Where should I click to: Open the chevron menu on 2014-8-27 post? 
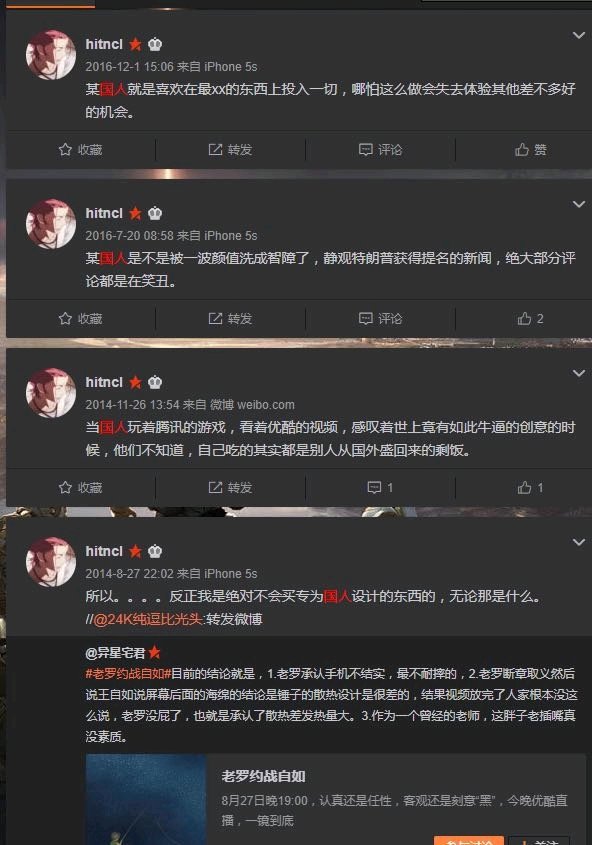pos(579,542)
